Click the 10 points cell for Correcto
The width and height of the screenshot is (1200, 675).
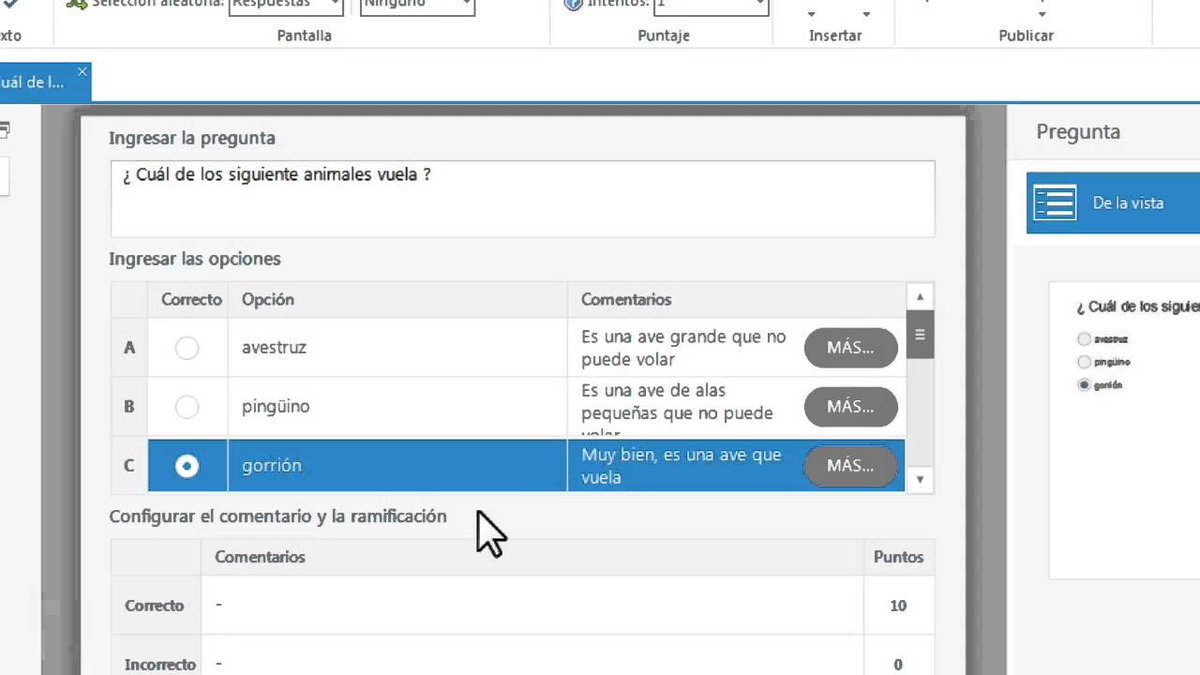(x=898, y=605)
